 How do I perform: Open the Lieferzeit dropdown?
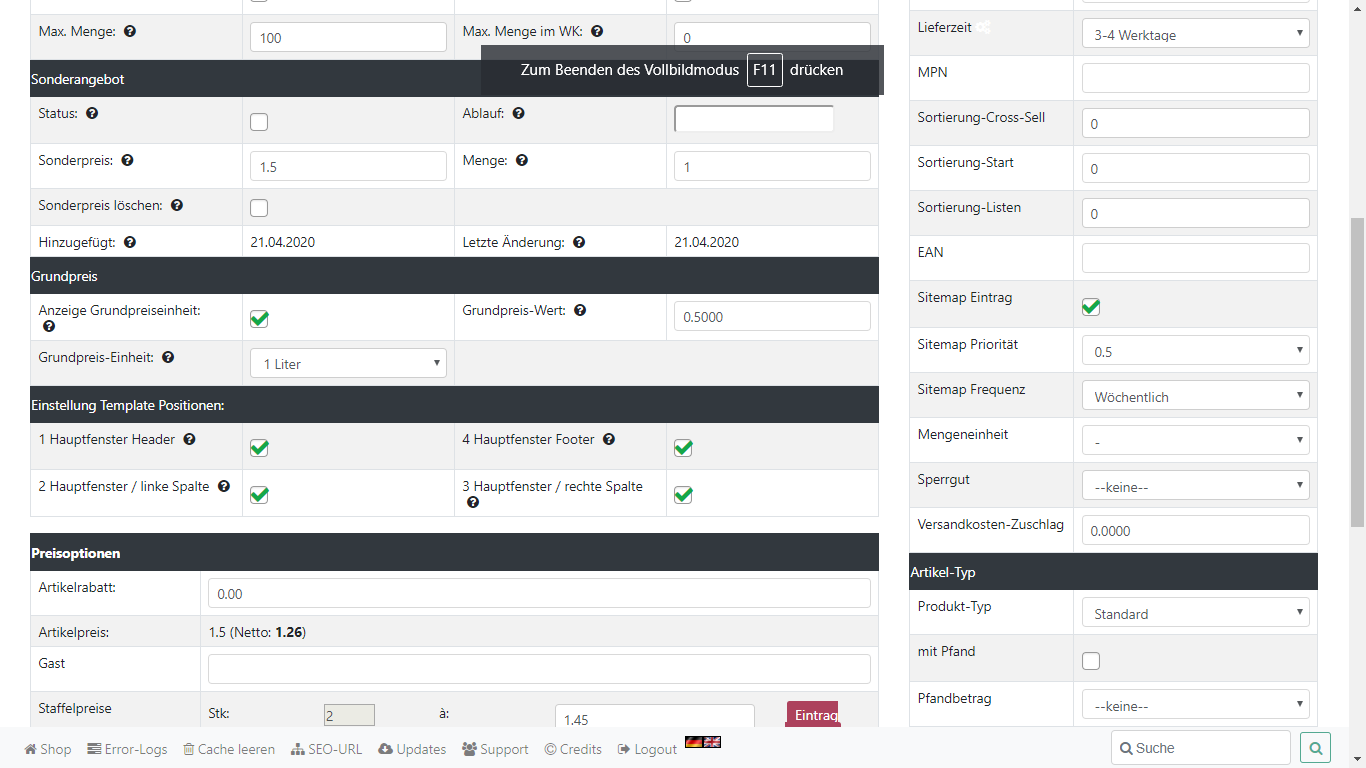pyautogui.click(x=1195, y=35)
